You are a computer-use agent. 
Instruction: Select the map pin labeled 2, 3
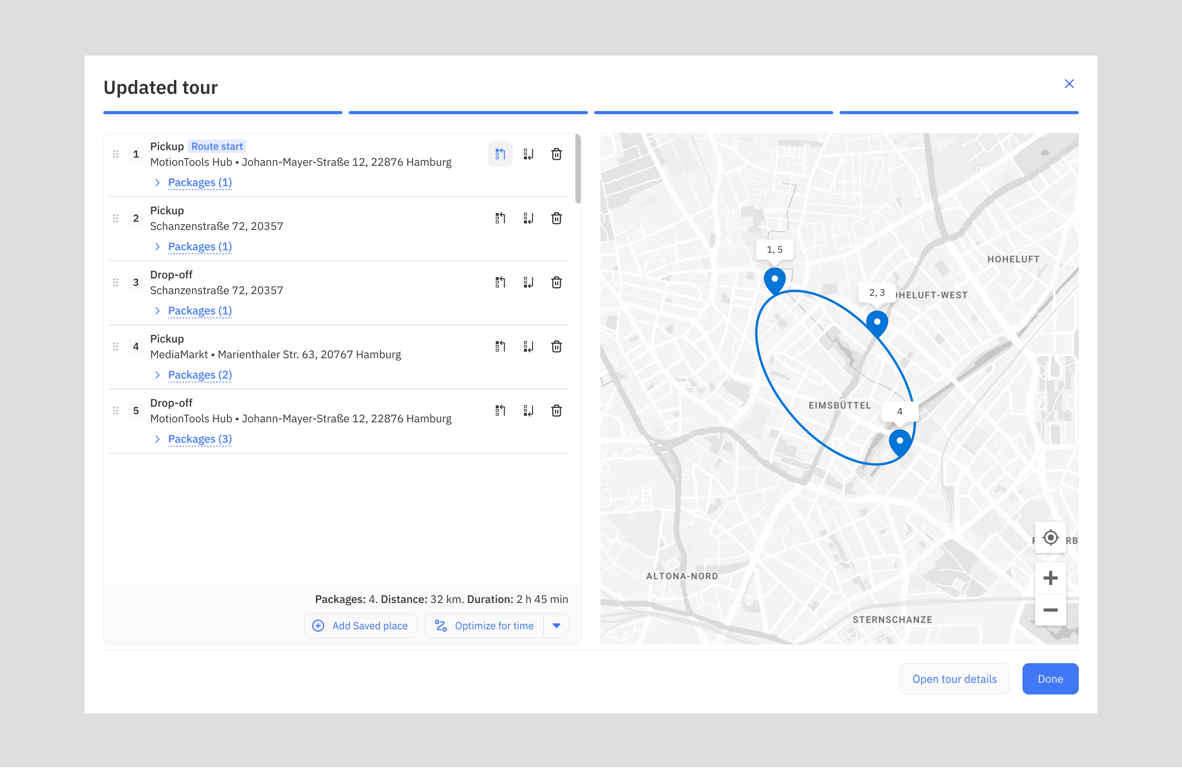click(x=877, y=323)
